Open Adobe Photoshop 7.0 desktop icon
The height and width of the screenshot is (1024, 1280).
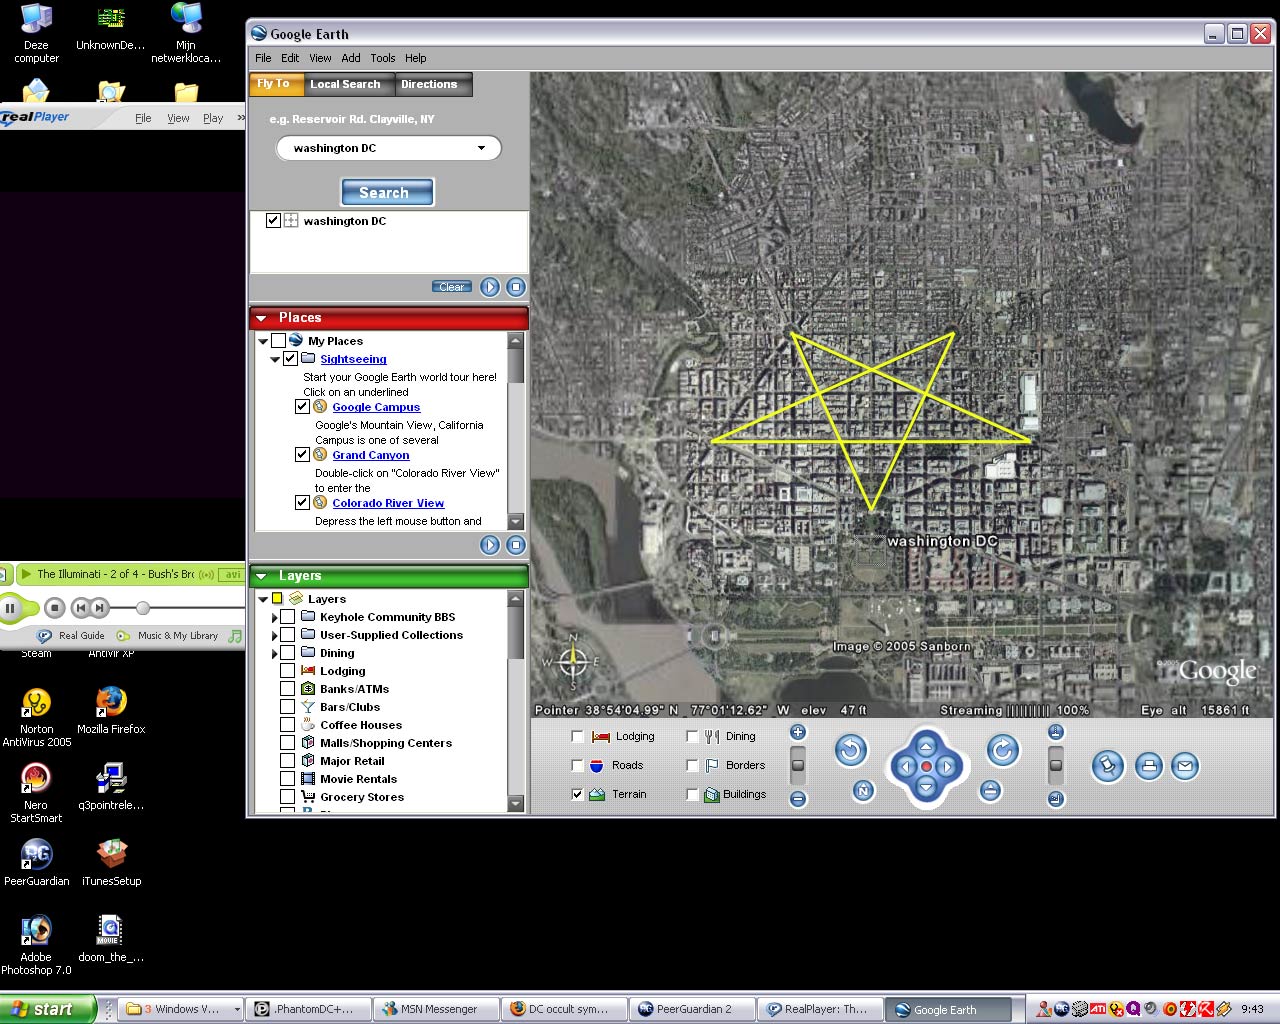click(36, 944)
